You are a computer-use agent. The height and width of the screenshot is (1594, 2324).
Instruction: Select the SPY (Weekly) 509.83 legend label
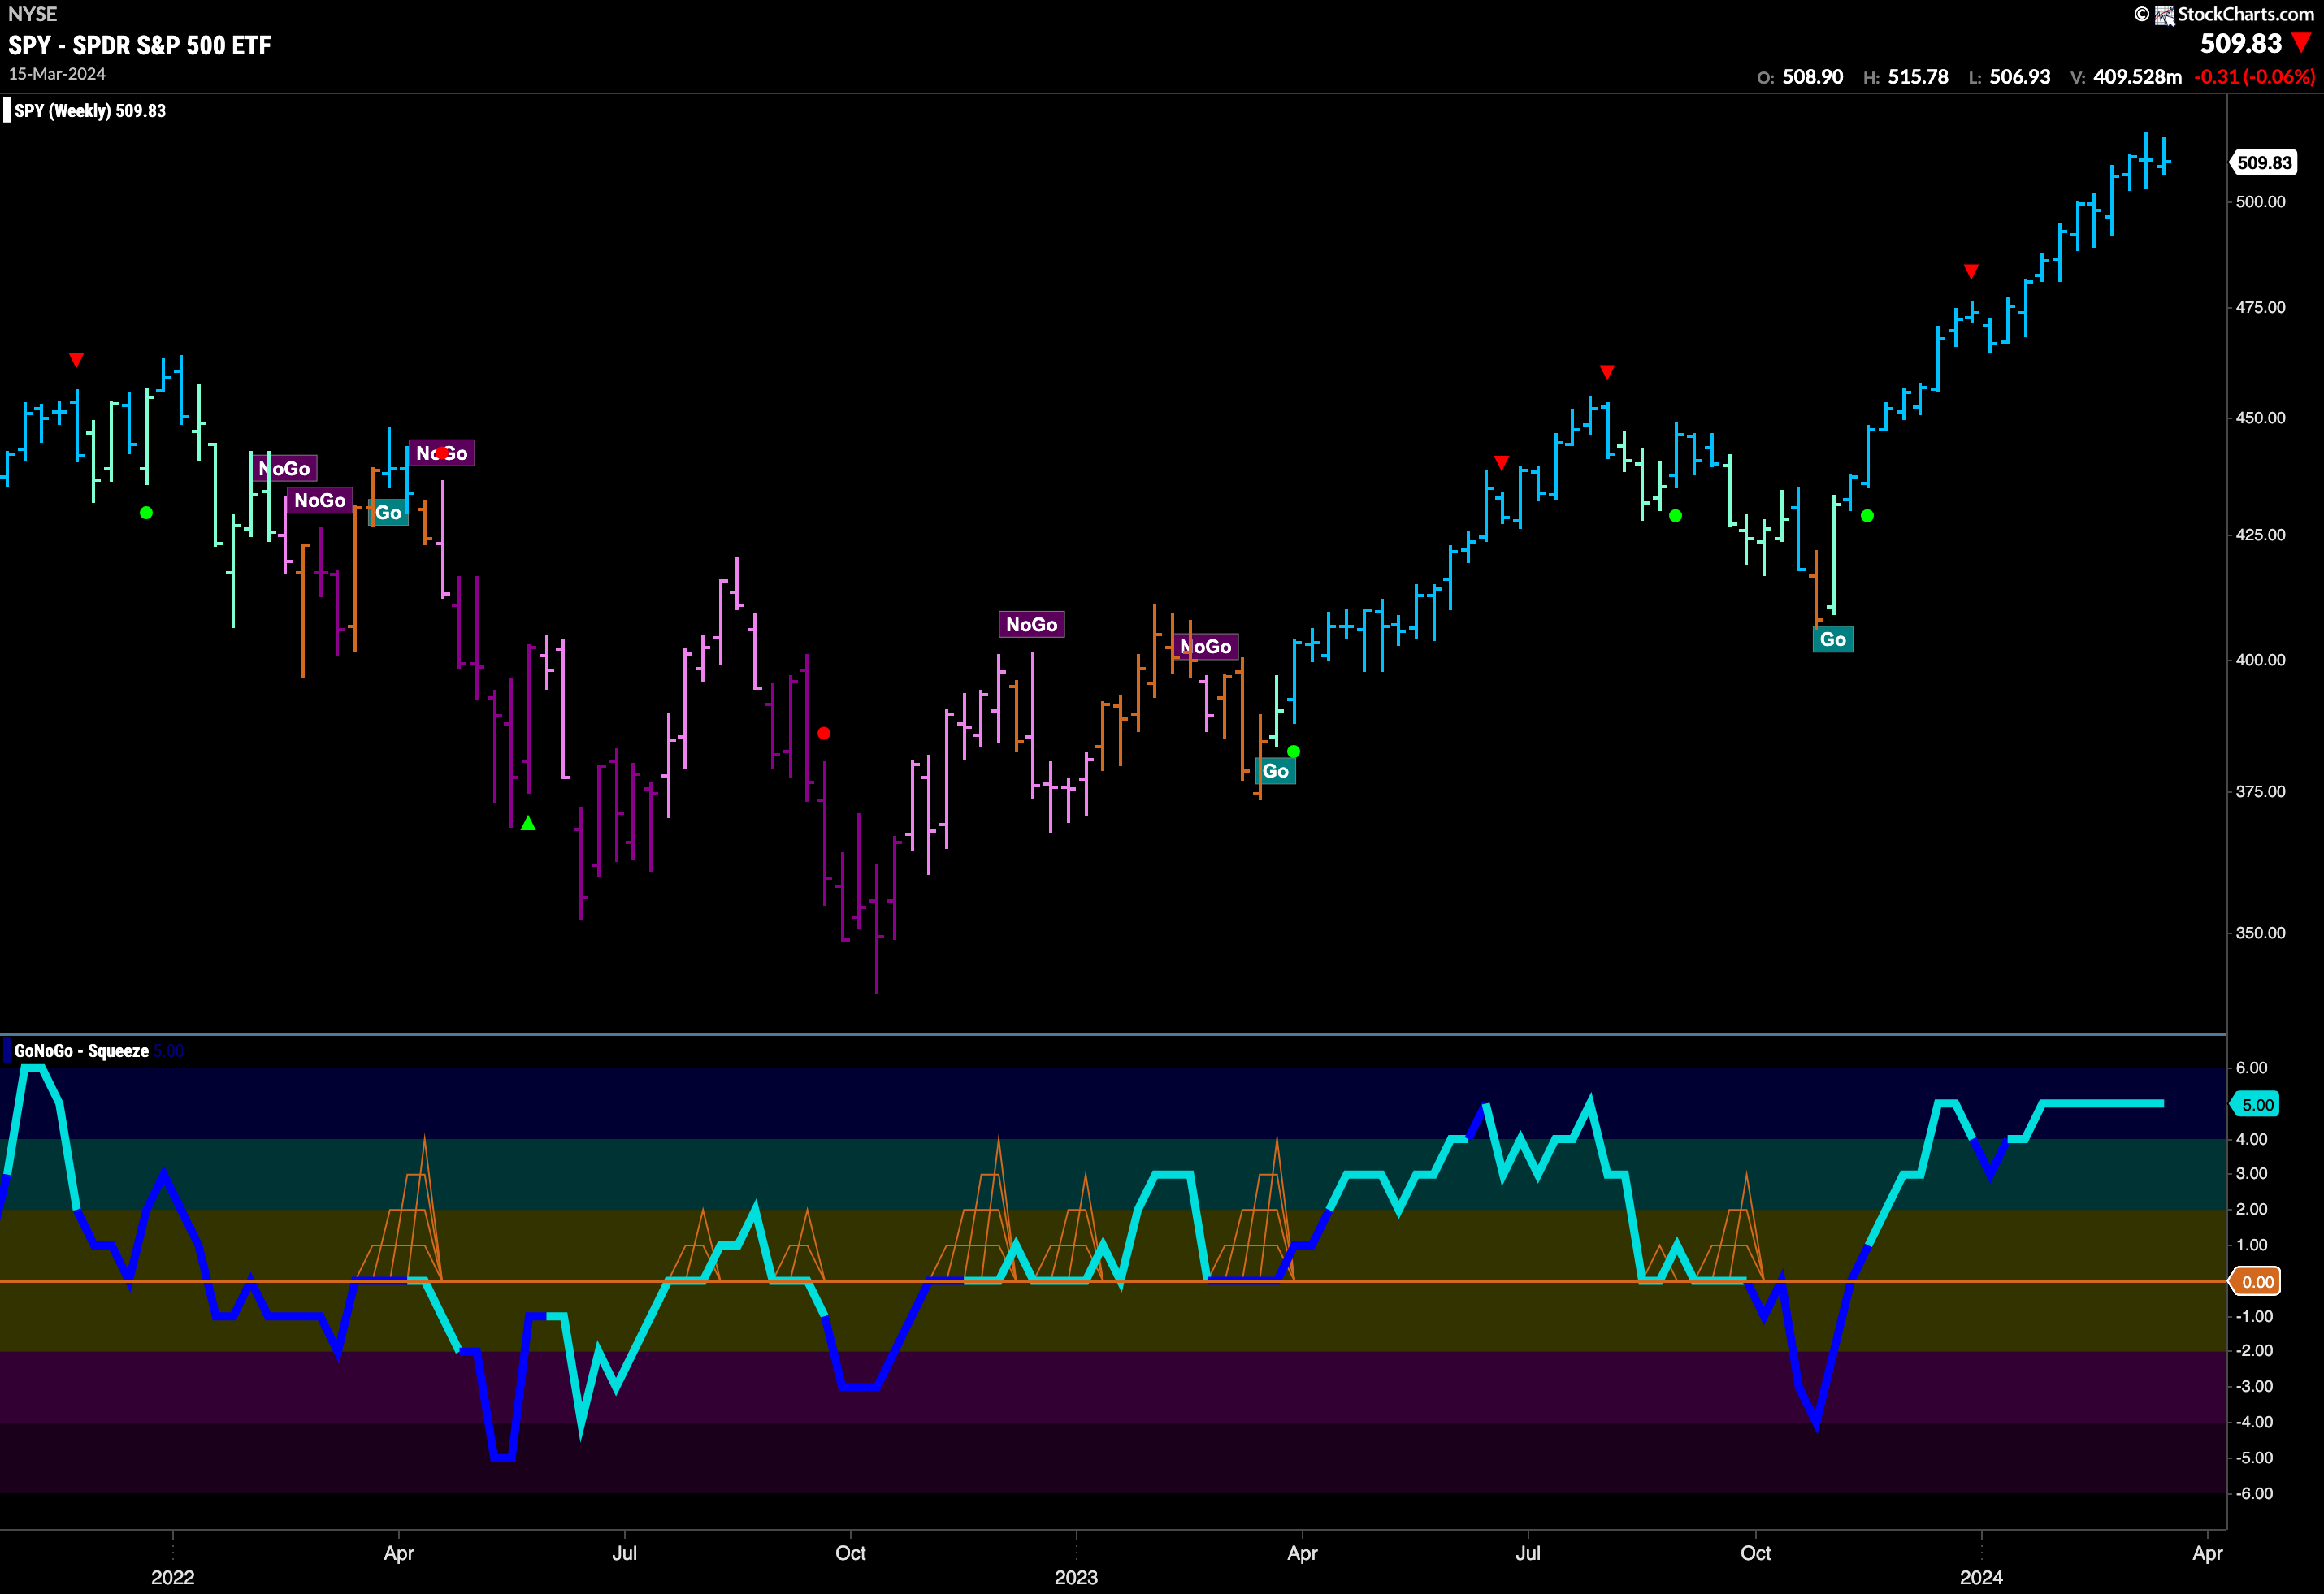pos(90,111)
